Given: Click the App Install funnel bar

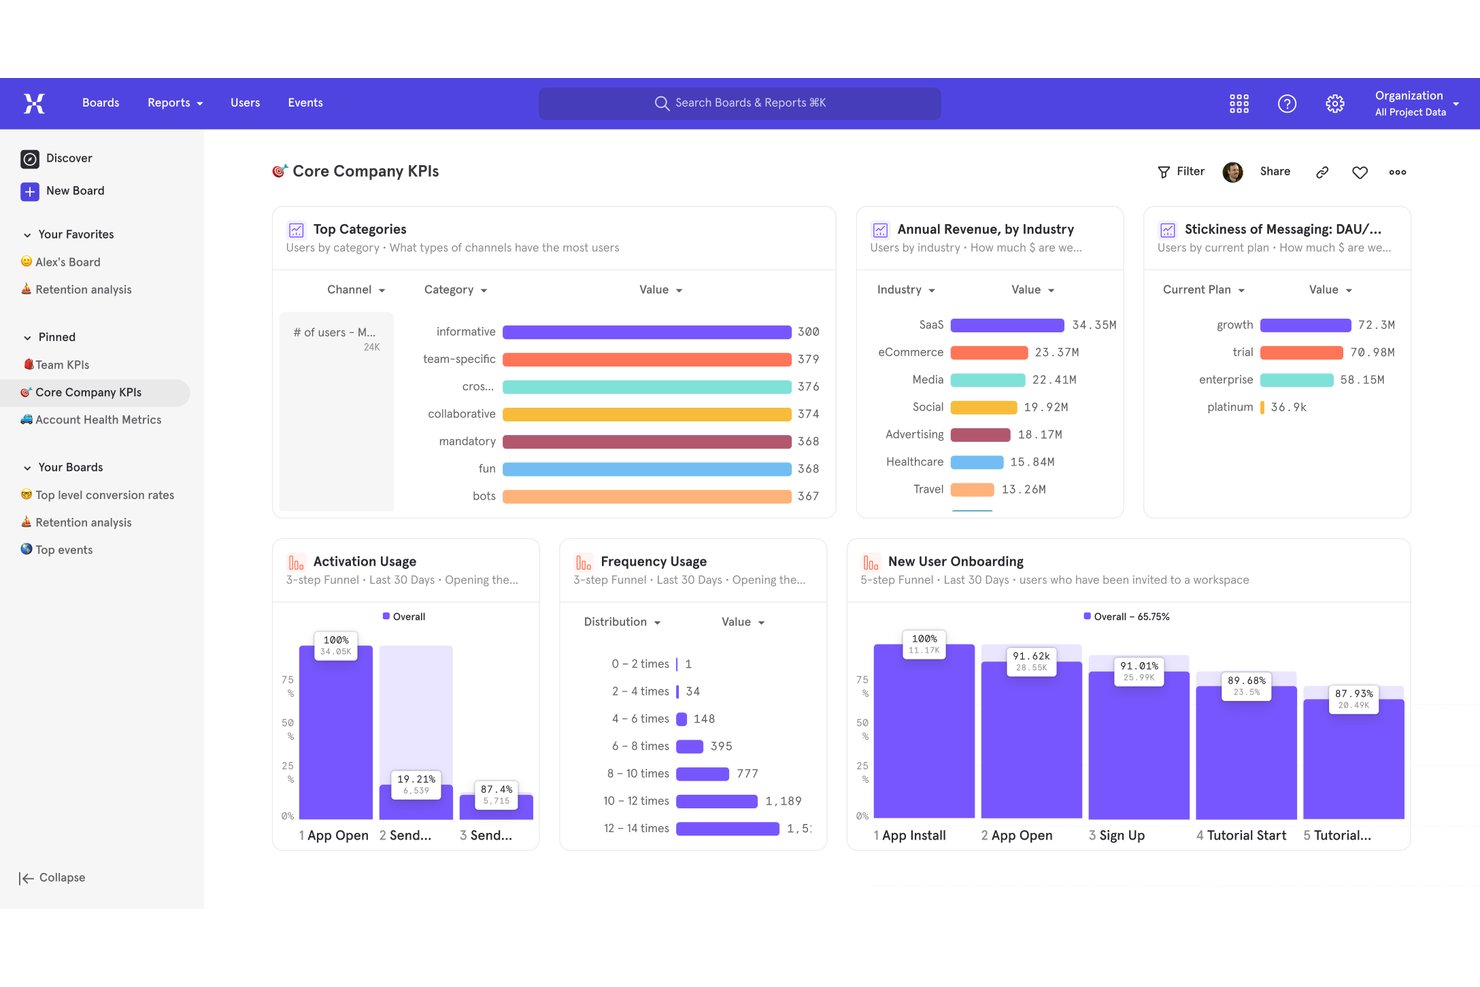Looking at the screenshot, I should tap(924, 731).
